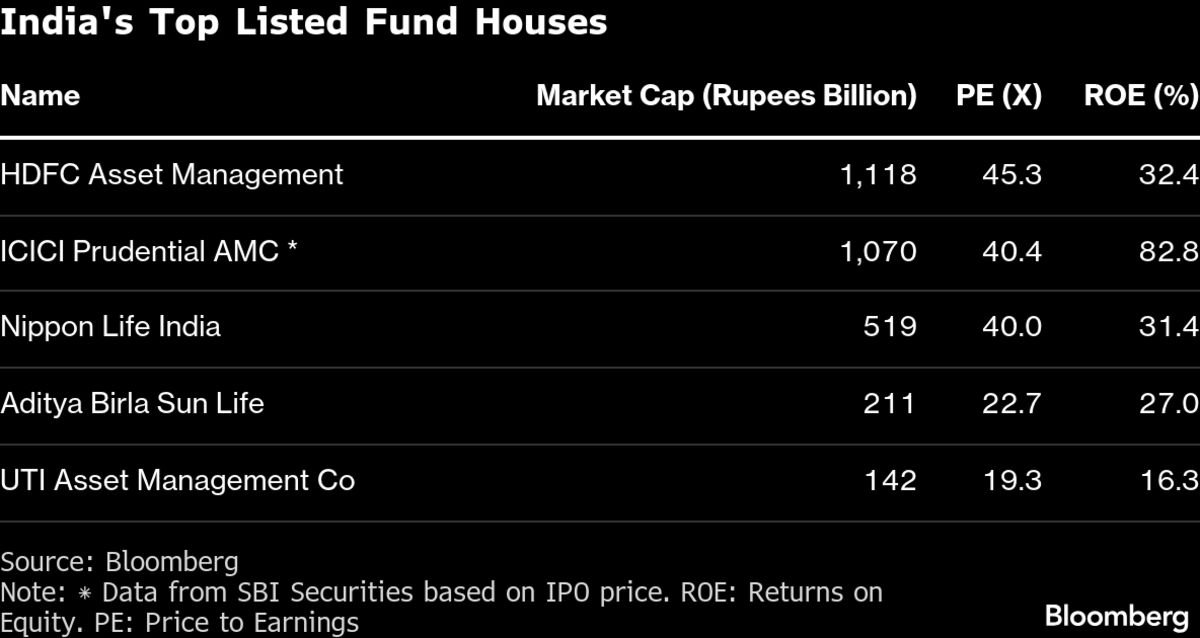
Task: Click ICICI Prudential market cap 1,070
Action: (x=878, y=251)
